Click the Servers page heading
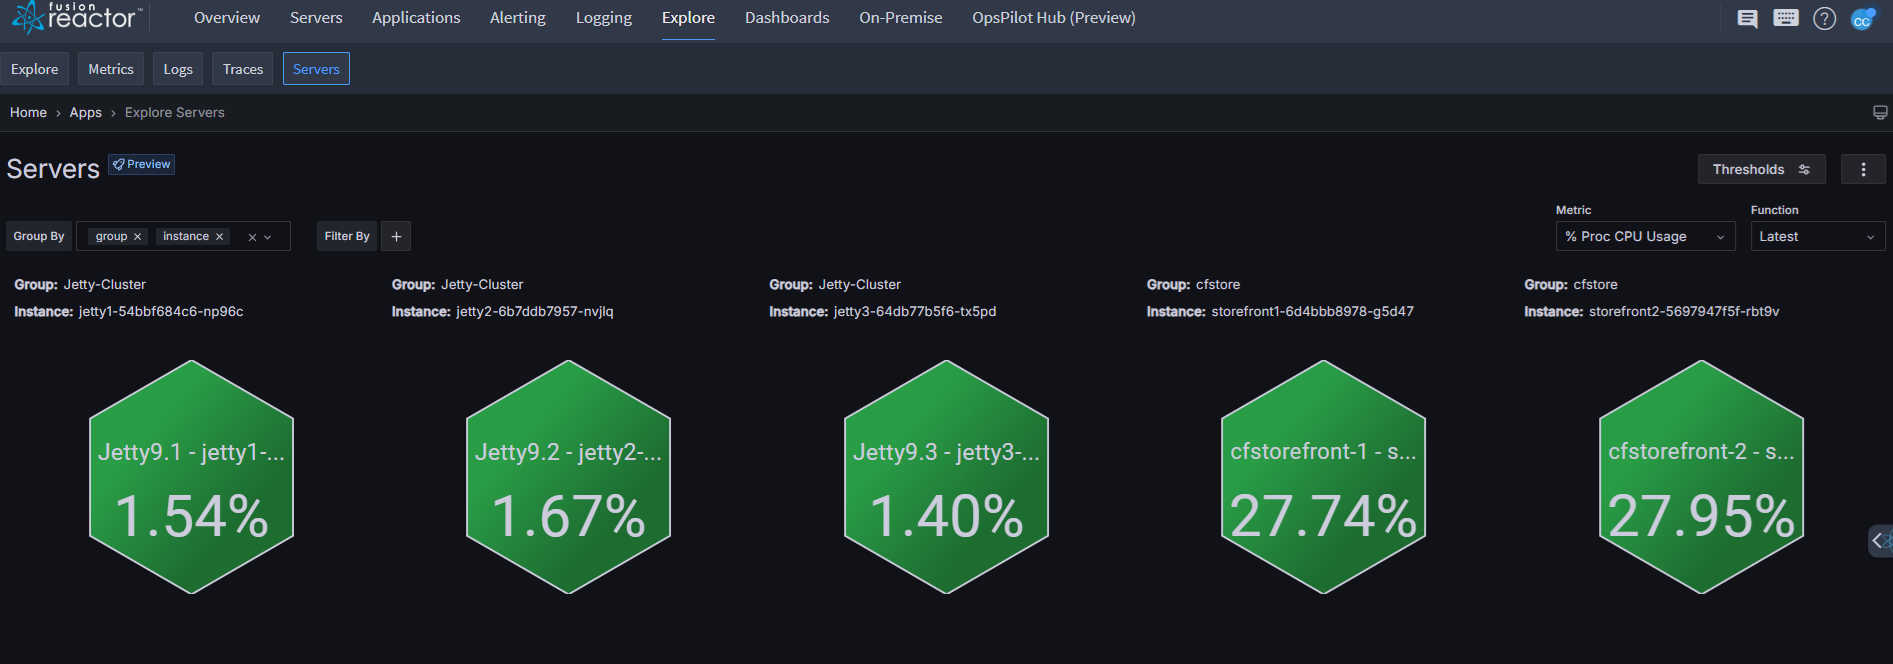Screen dimensions: 1893x664 tap(53, 169)
